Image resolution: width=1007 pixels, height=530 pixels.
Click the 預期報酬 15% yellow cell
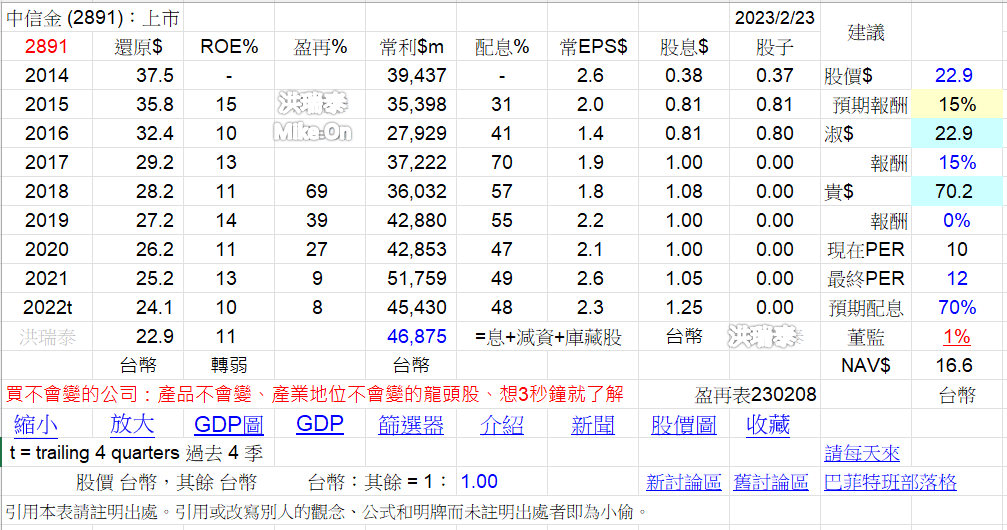click(x=957, y=105)
